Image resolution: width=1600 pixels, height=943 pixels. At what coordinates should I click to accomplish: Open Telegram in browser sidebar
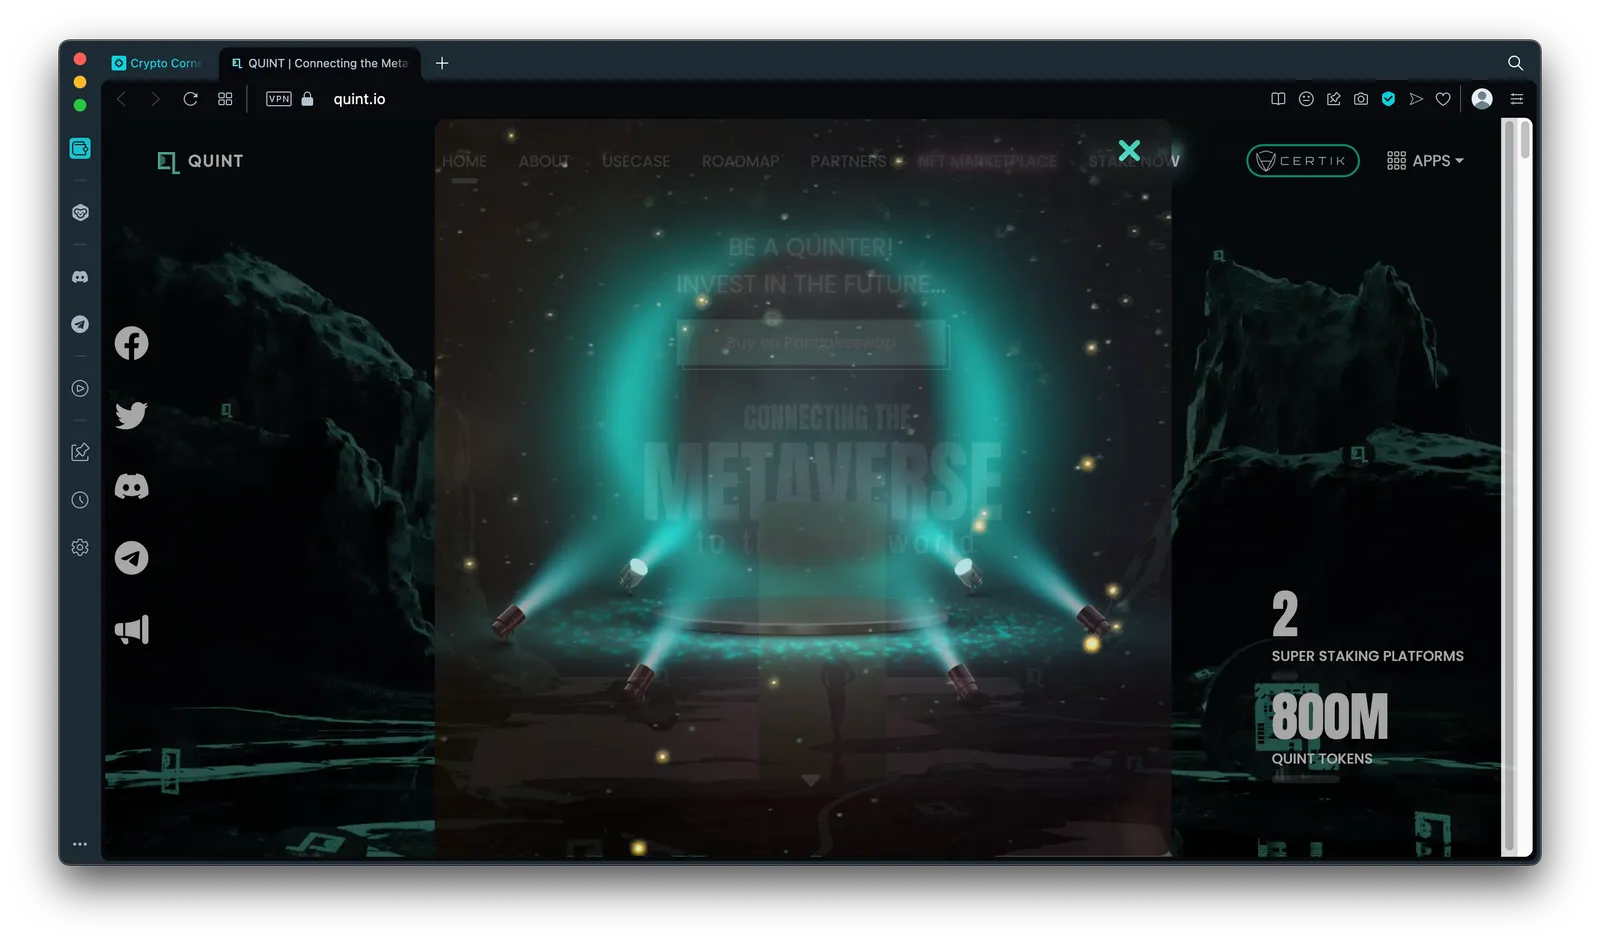[80, 324]
